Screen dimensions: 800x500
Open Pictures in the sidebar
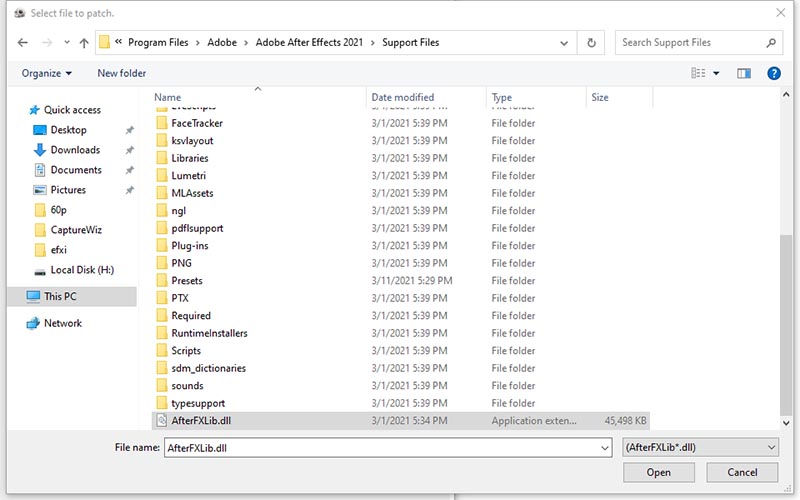click(x=68, y=190)
